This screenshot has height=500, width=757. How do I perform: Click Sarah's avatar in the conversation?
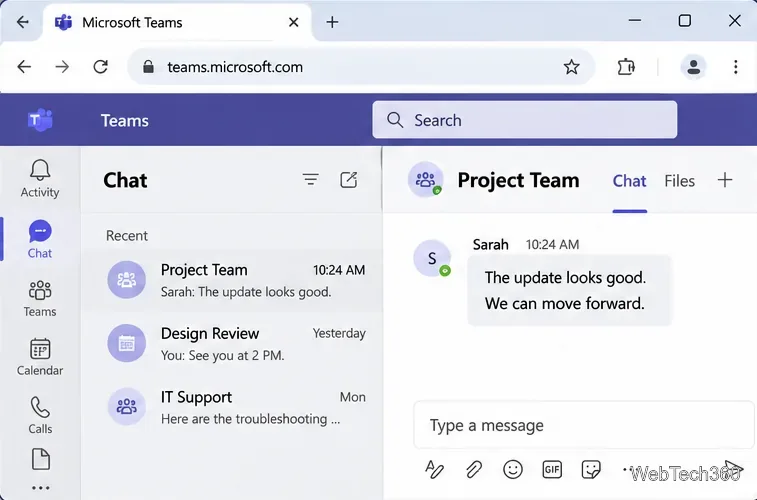[x=432, y=258]
